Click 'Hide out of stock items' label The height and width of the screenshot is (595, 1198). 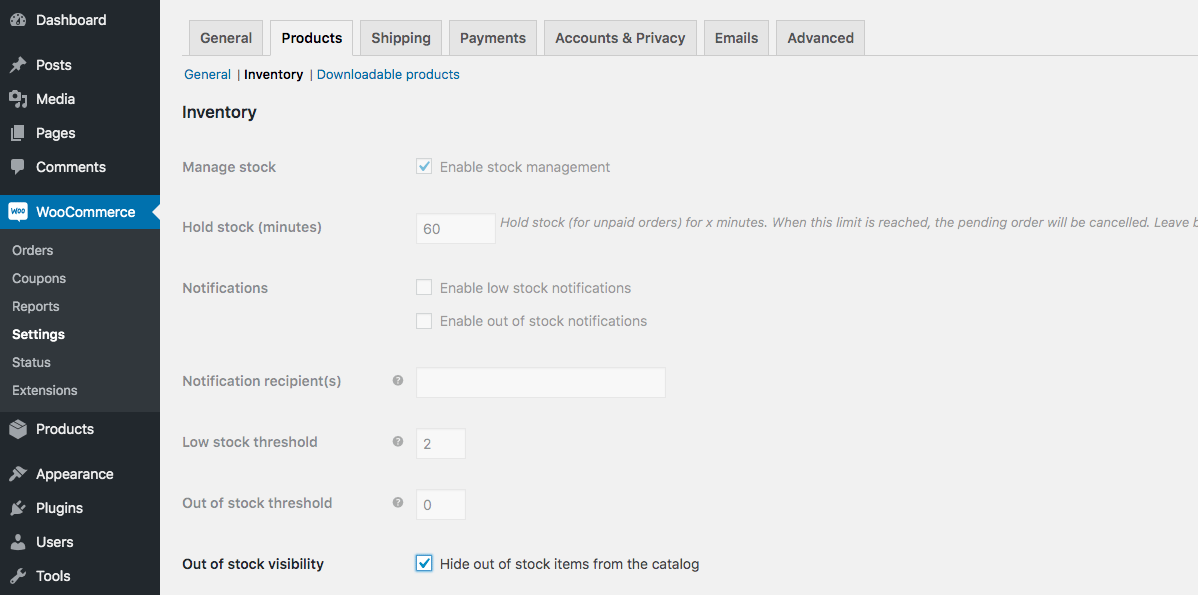(x=569, y=564)
